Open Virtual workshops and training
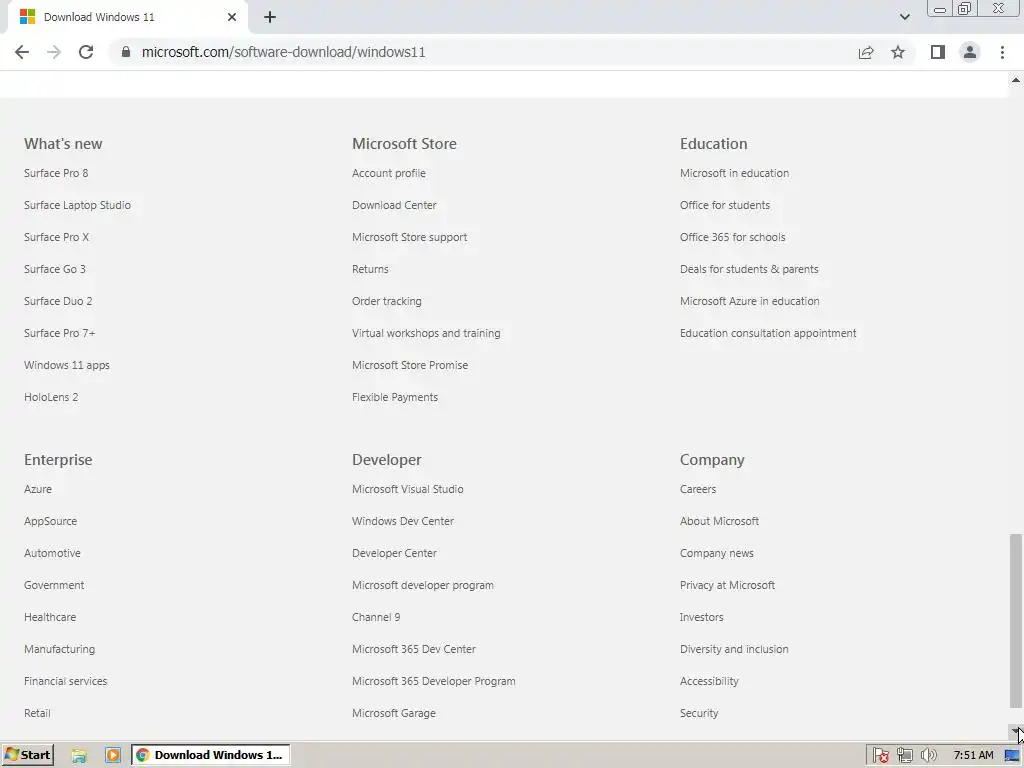The width and height of the screenshot is (1024, 768). click(x=426, y=333)
